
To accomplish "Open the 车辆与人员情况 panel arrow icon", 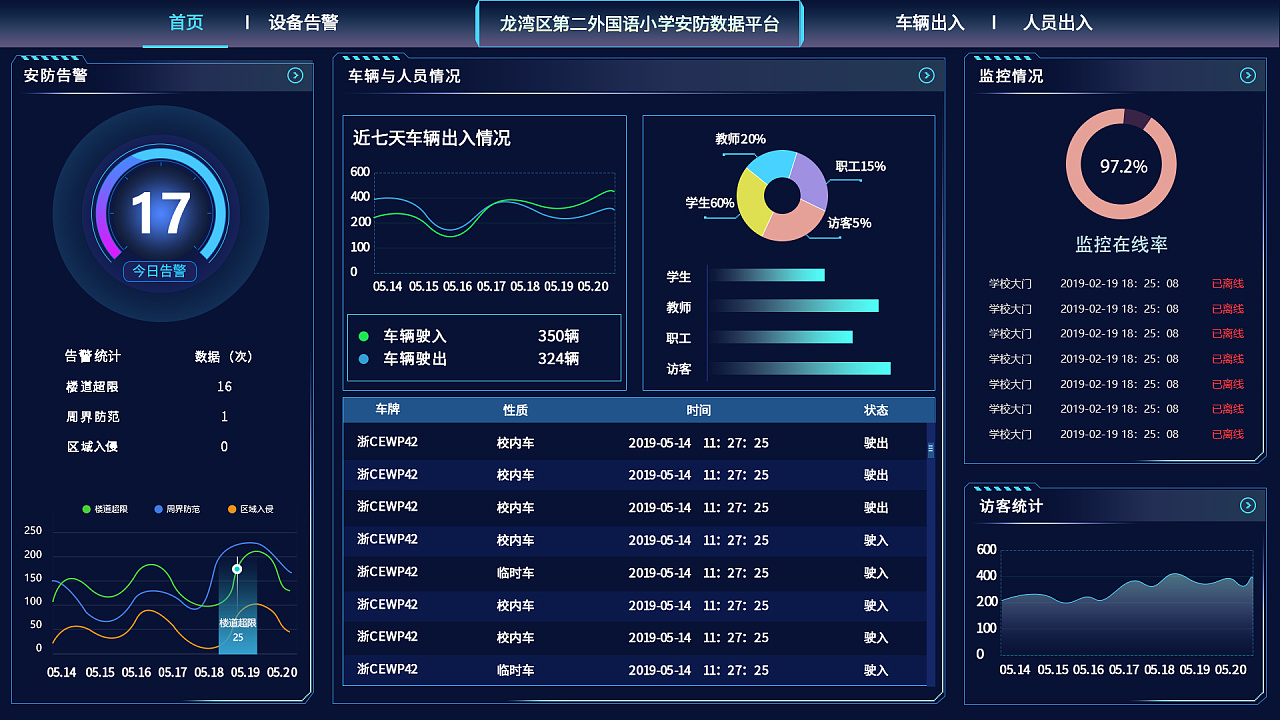I will tap(927, 75).
